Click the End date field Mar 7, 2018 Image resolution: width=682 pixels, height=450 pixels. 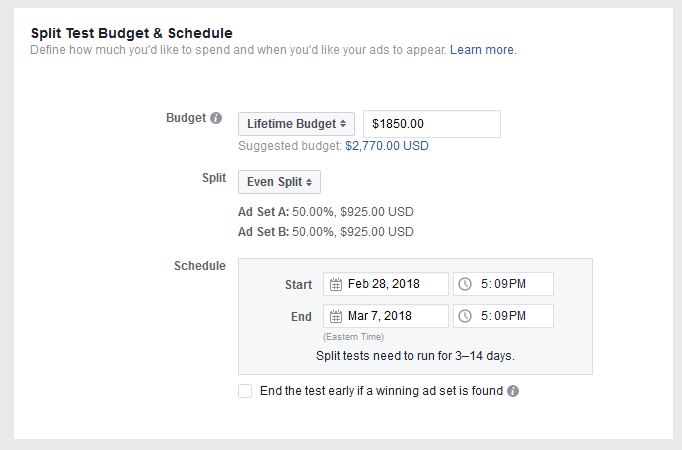click(386, 316)
